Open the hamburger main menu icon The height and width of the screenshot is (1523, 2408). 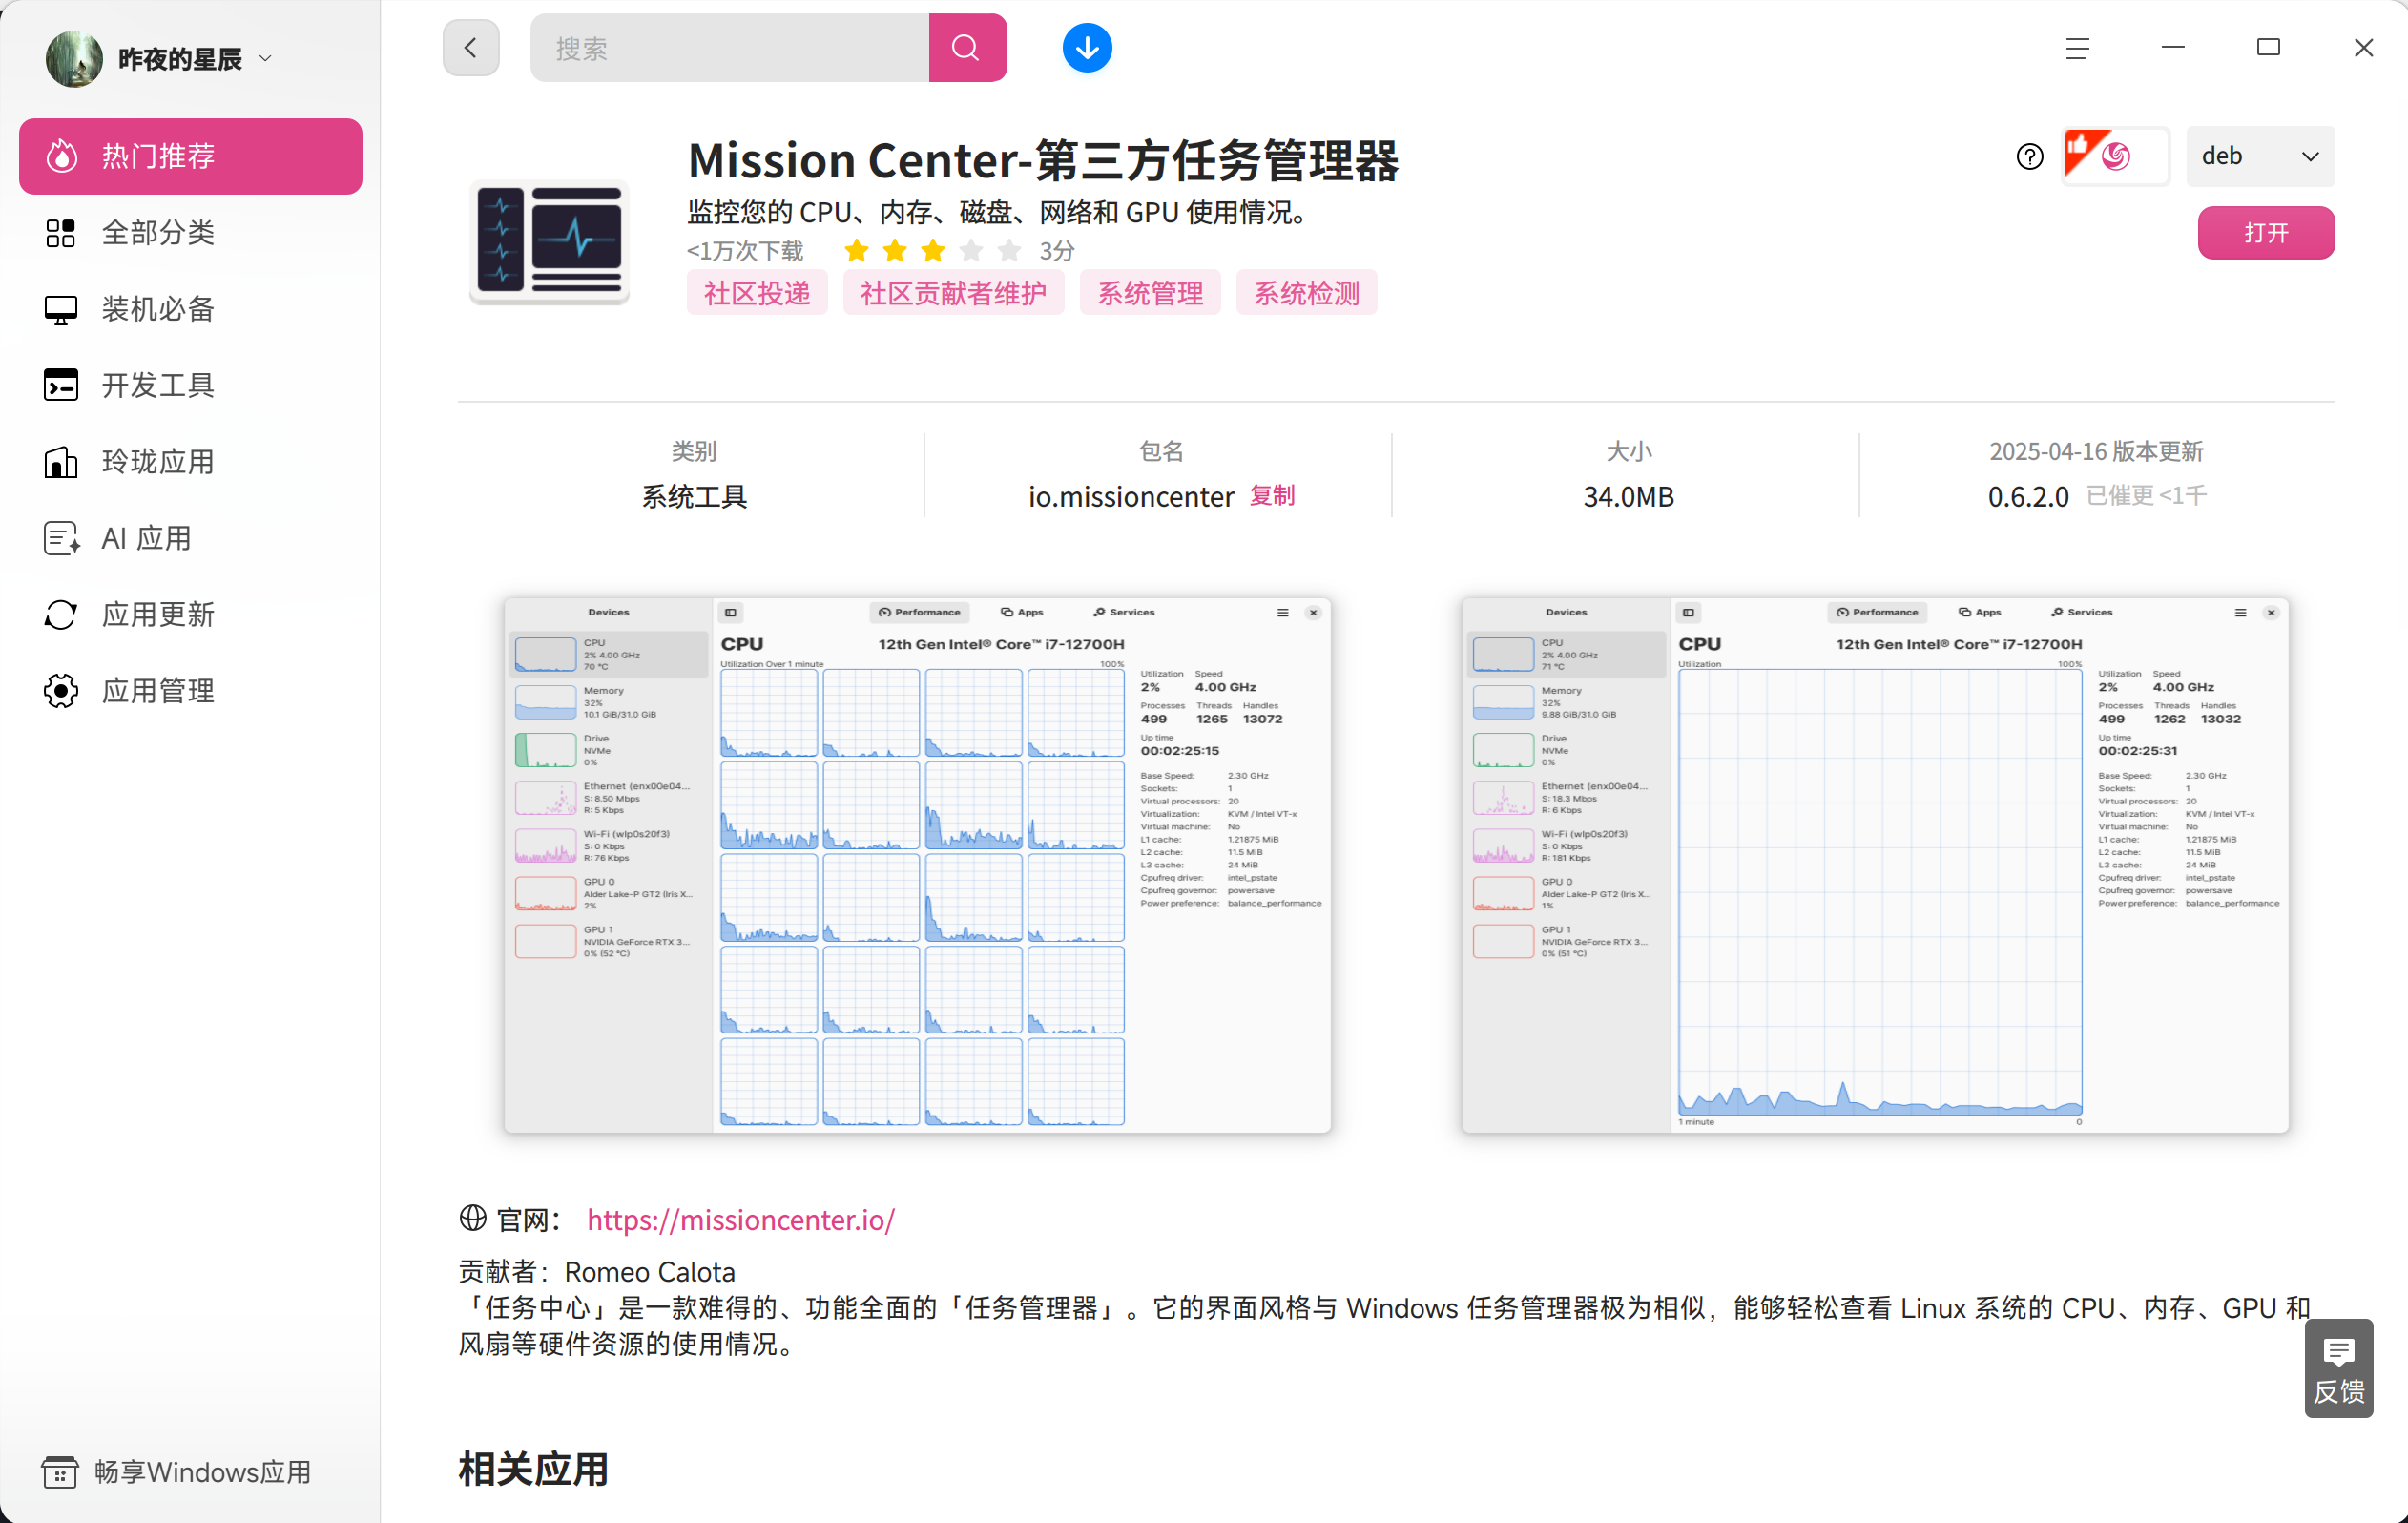[x=2077, y=48]
